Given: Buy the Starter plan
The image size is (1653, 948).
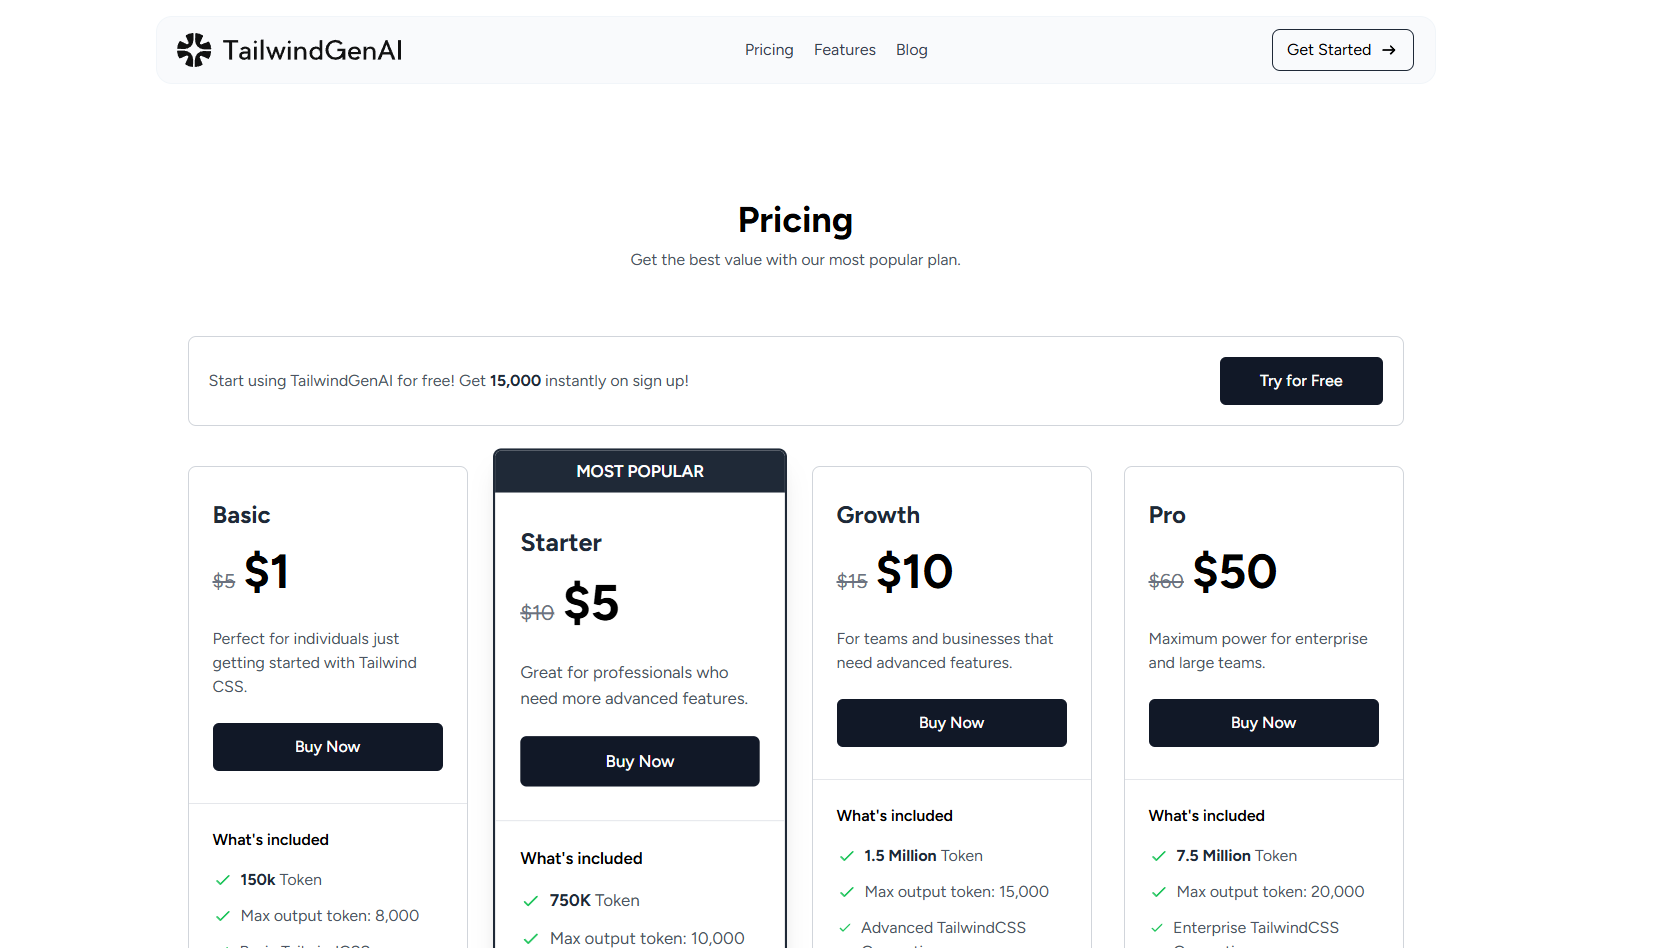Looking at the screenshot, I should coord(639,761).
